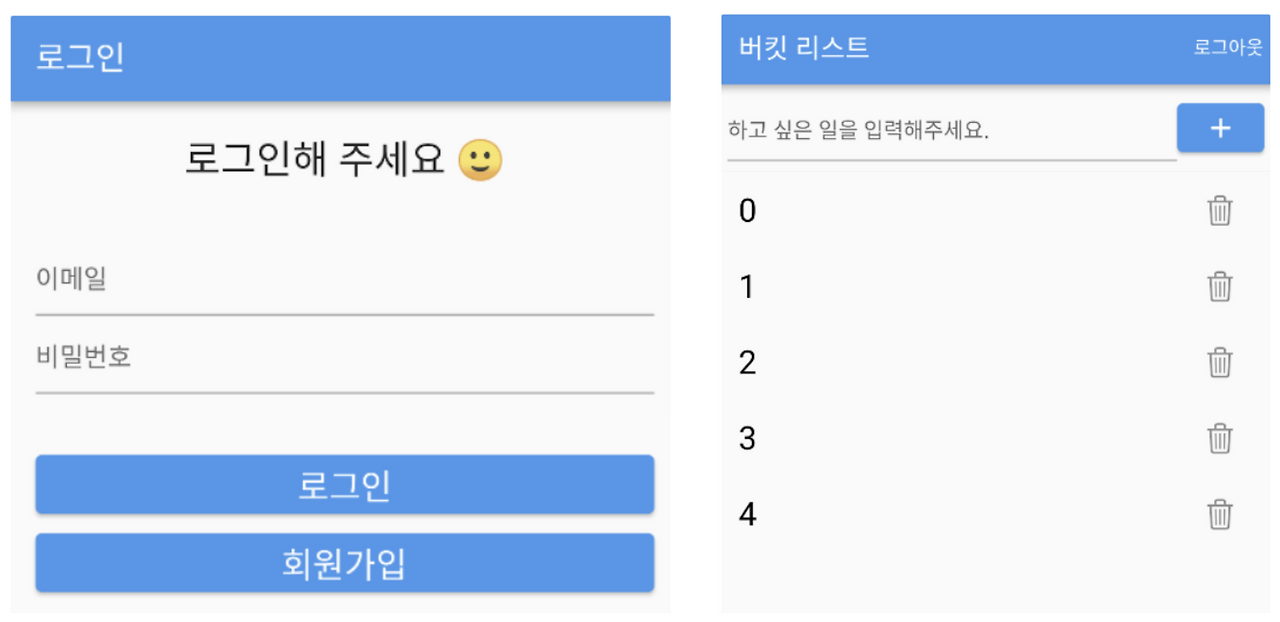Remove item 2 using its trash icon
Screen dimensions: 1280x622
pos(1219,362)
